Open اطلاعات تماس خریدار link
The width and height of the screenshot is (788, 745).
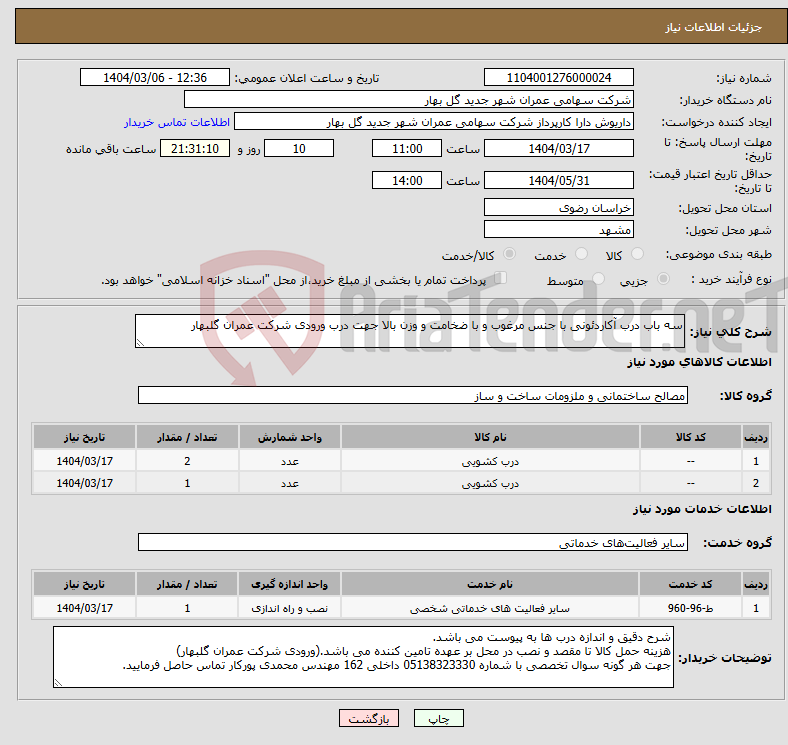click(177, 122)
